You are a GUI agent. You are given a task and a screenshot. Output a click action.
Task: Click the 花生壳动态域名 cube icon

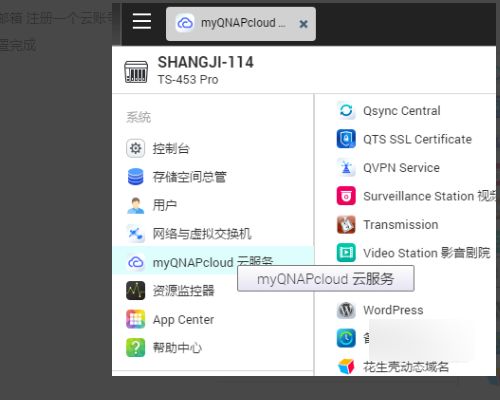point(346,367)
